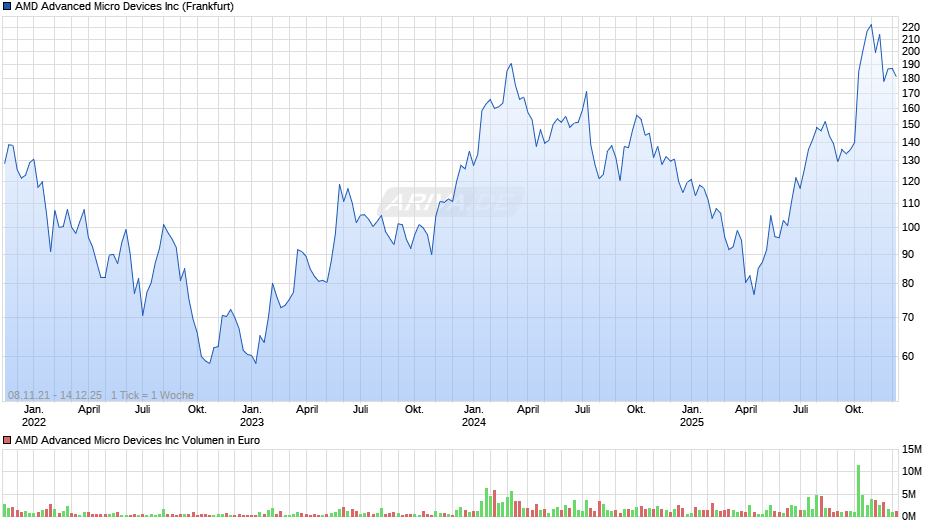Click the 220 price axis label
The height and width of the screenshot is (526, 940).
pos(911,28)
